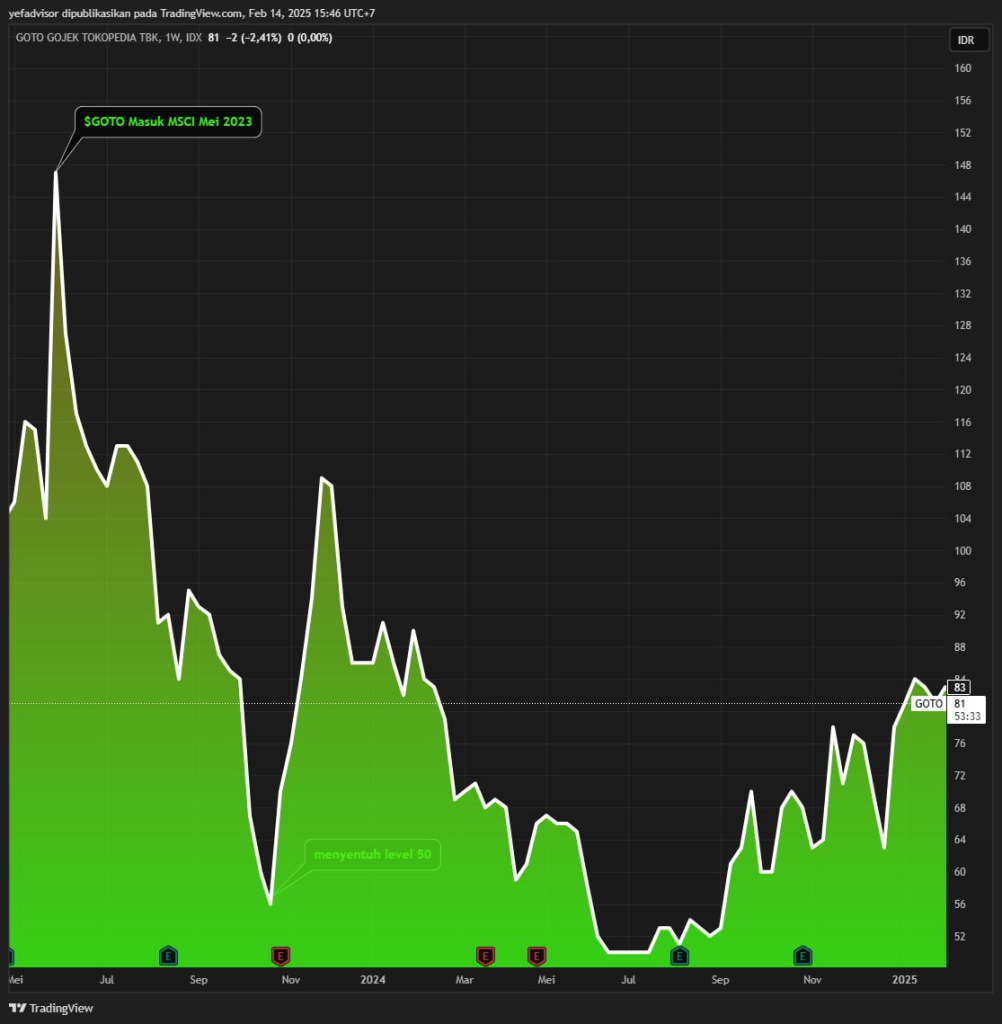Click the '100' price axis label
This screenshot has height=1024, width=1002.
tap(963, 551)
